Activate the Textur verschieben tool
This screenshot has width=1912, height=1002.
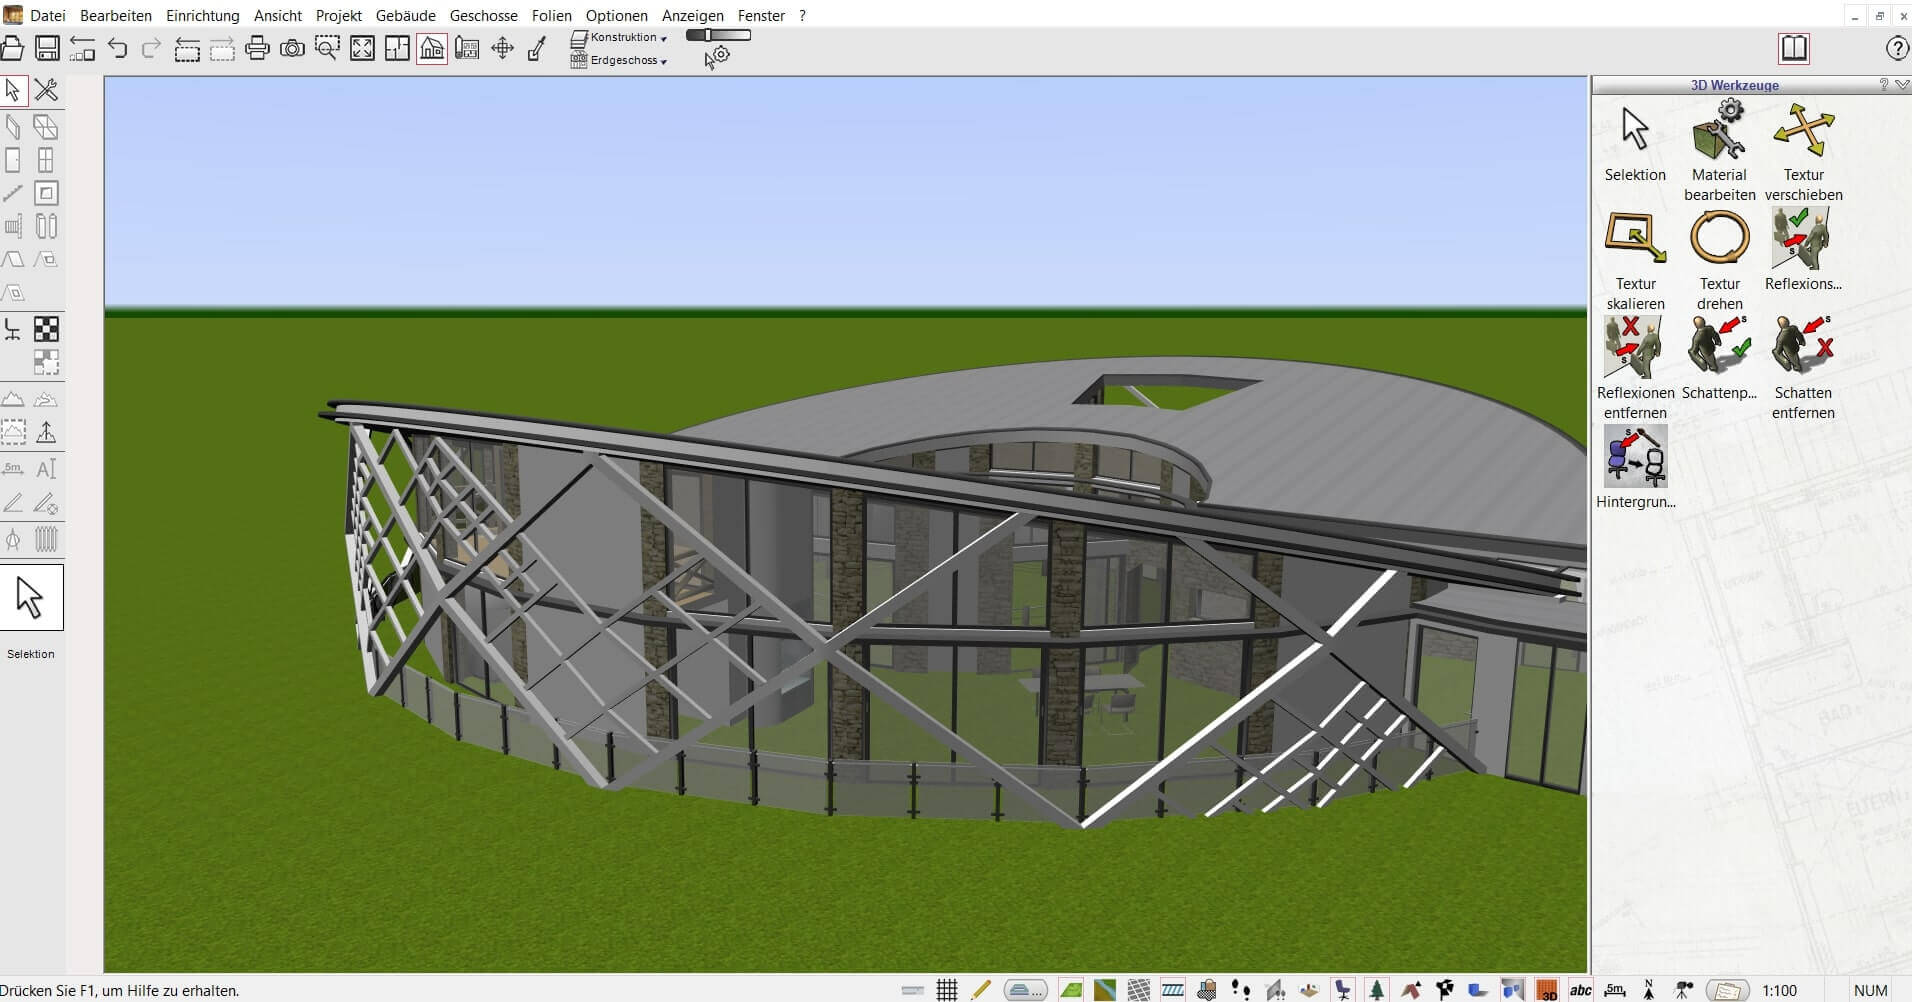click(x=1803, y=131)
